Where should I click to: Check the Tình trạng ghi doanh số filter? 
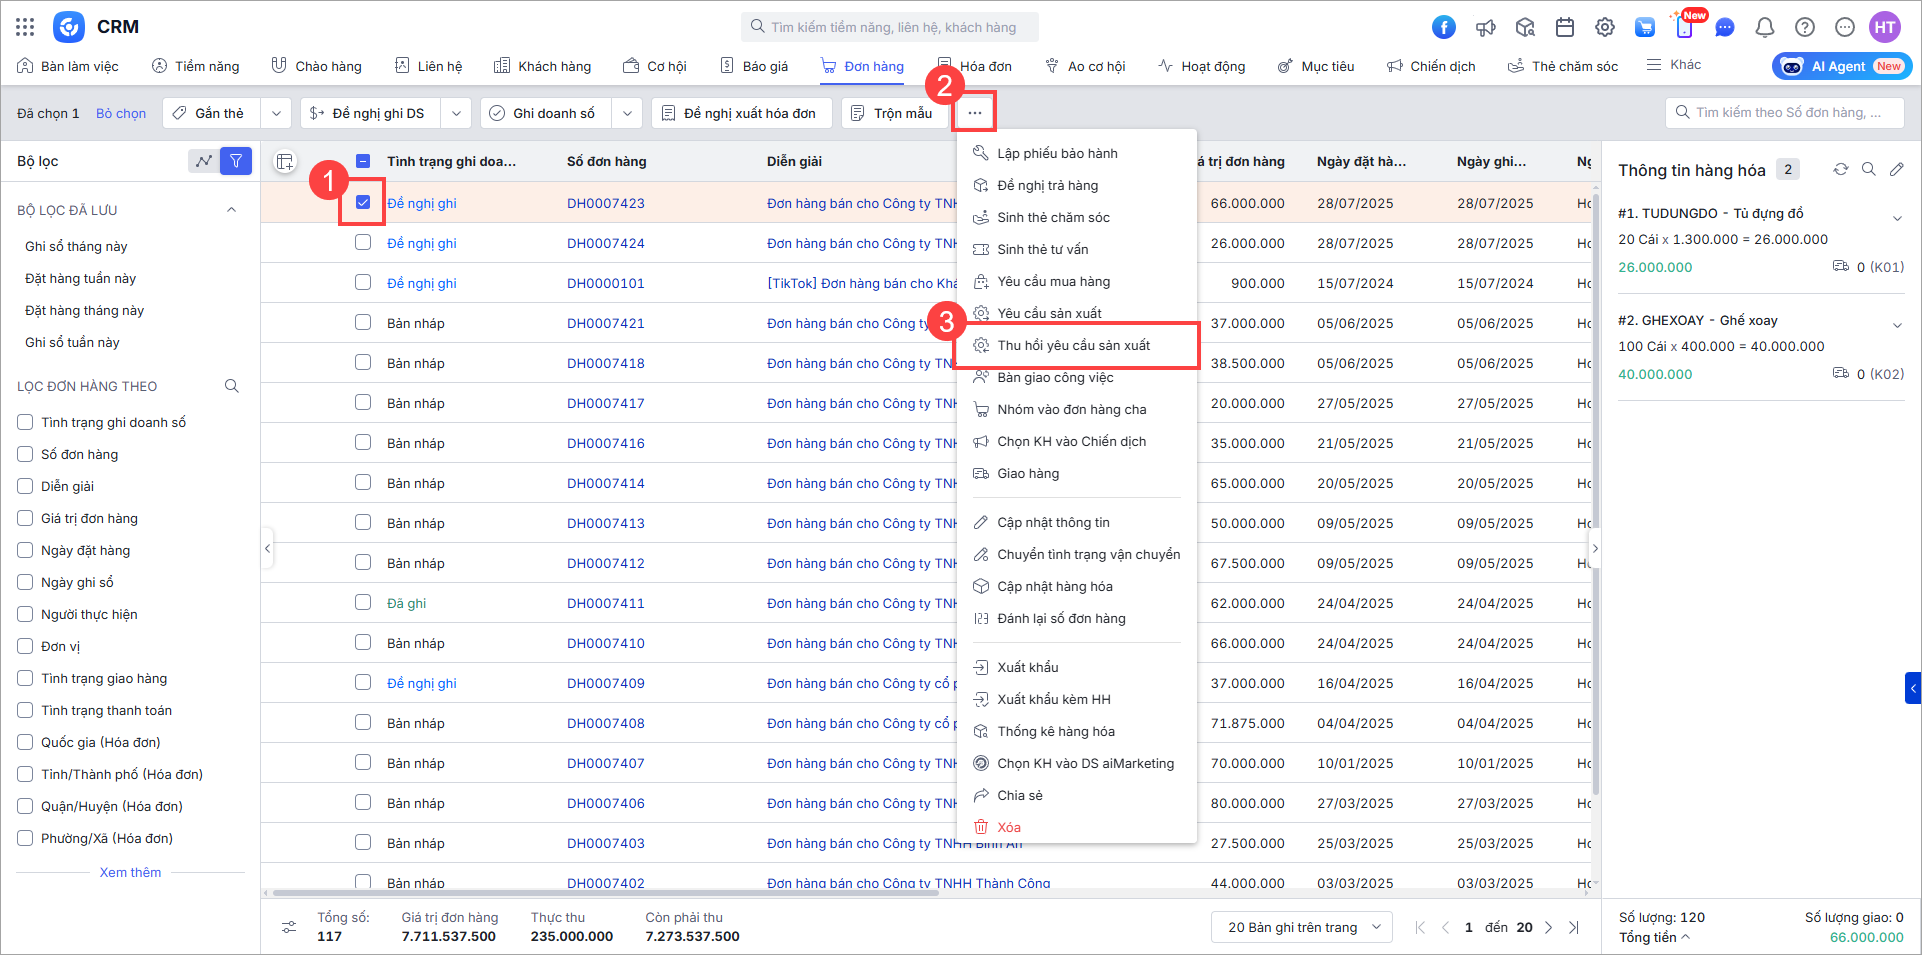pyautogui.click(x=25, y=422)
